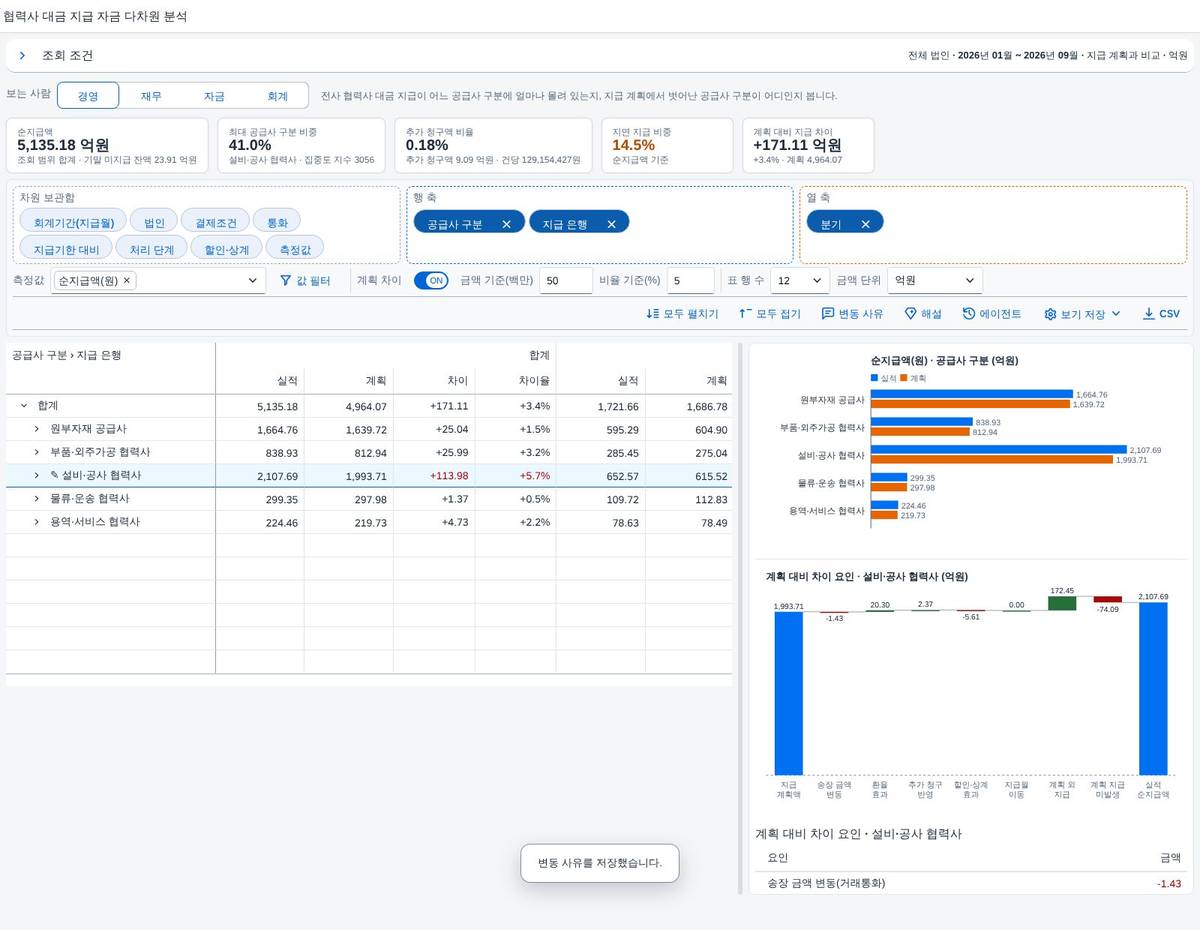Expand the 부품·외주가공 협력사 row

tap(36, 452)
